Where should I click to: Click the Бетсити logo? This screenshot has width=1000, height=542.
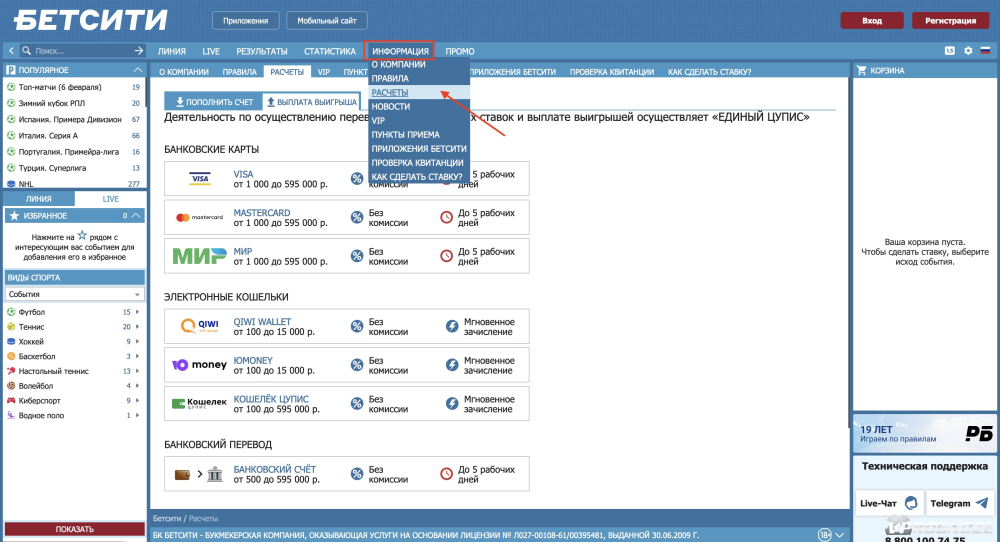click(91, 20)
